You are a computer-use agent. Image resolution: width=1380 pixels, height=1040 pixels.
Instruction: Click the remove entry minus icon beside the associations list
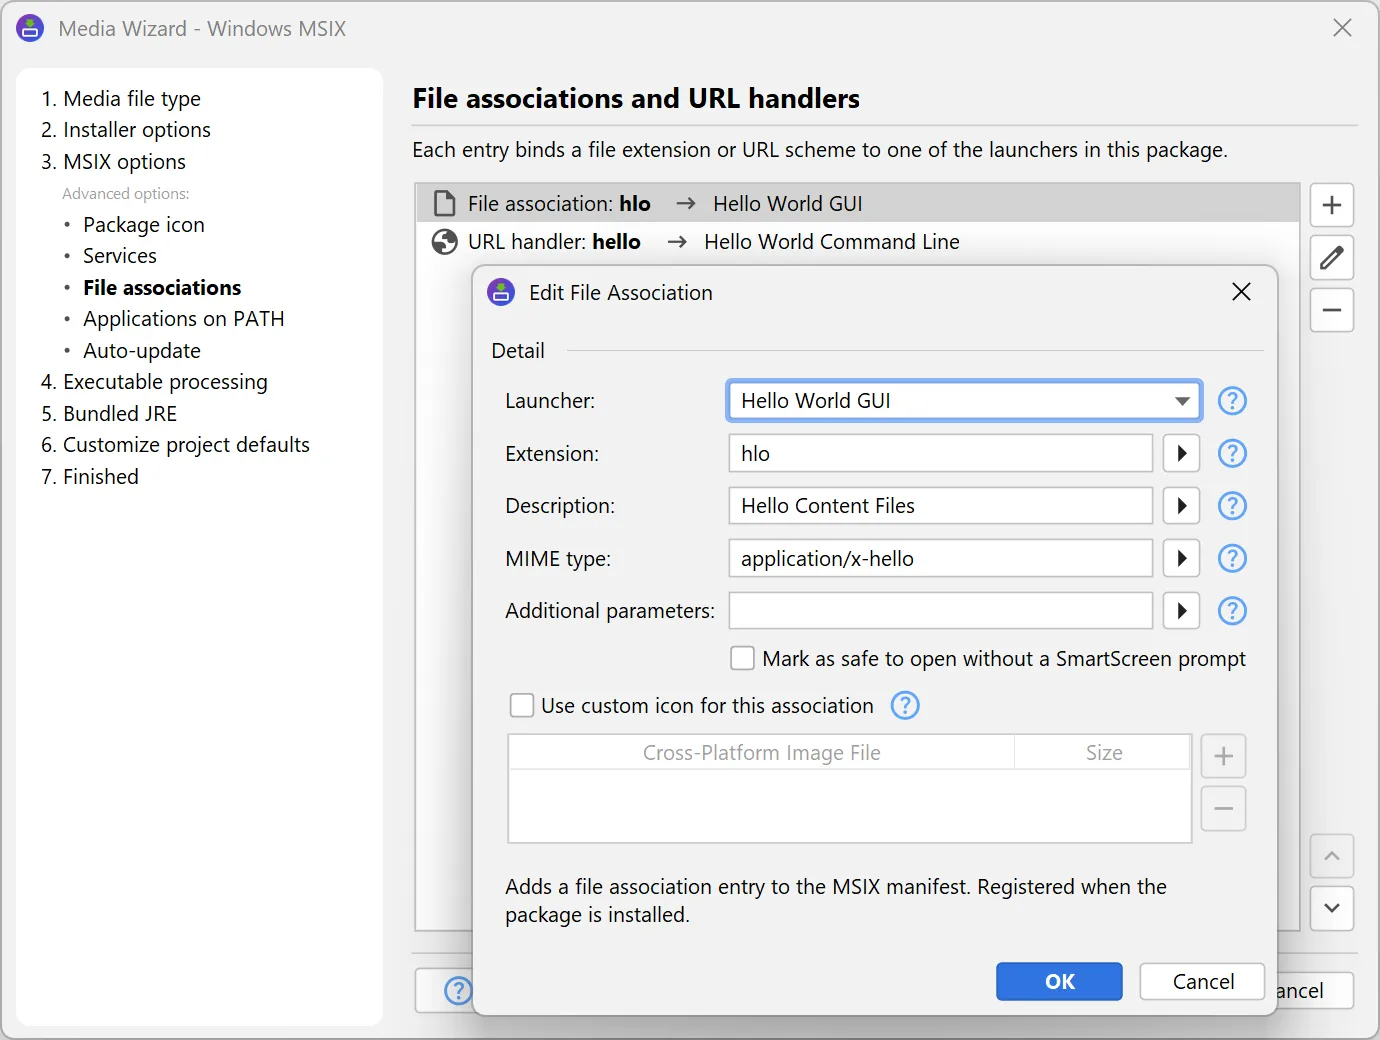click(1332, 310)
